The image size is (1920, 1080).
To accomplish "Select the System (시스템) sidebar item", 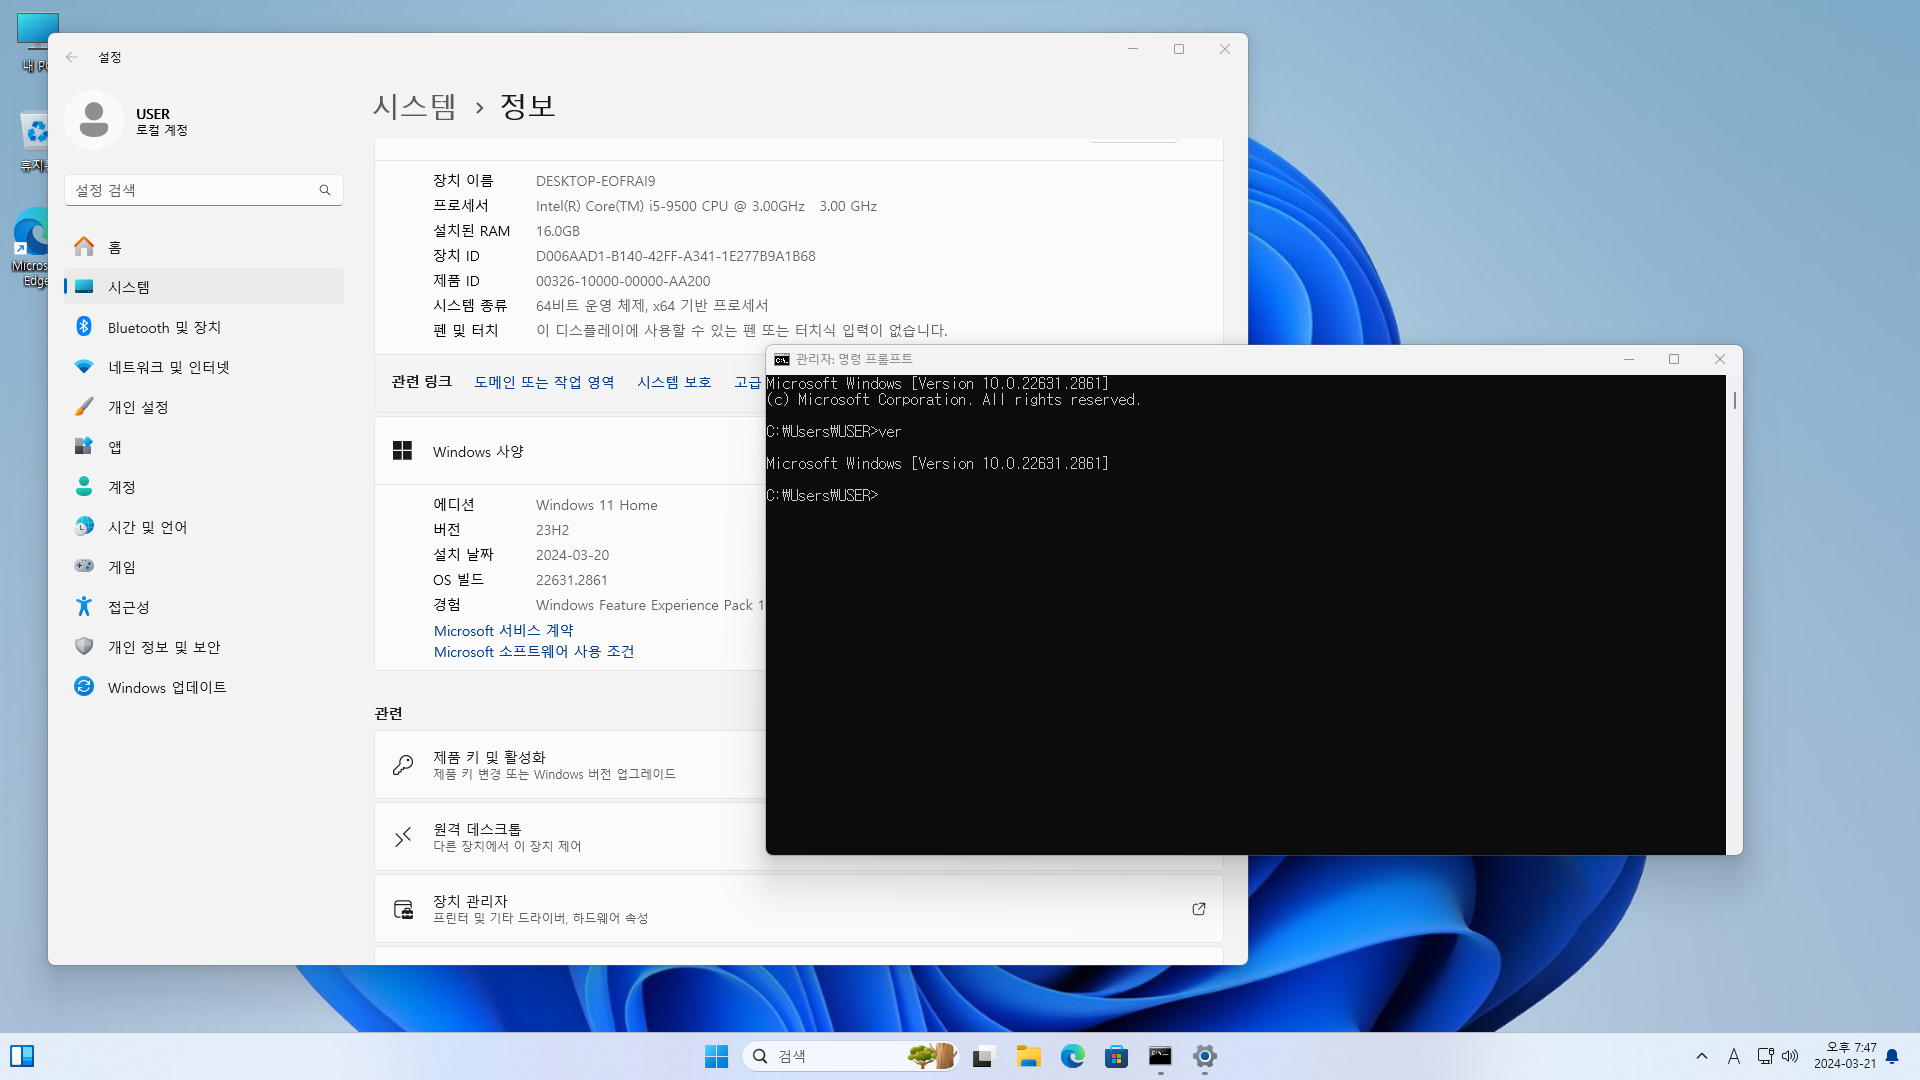I will click(x=204, y=287).
